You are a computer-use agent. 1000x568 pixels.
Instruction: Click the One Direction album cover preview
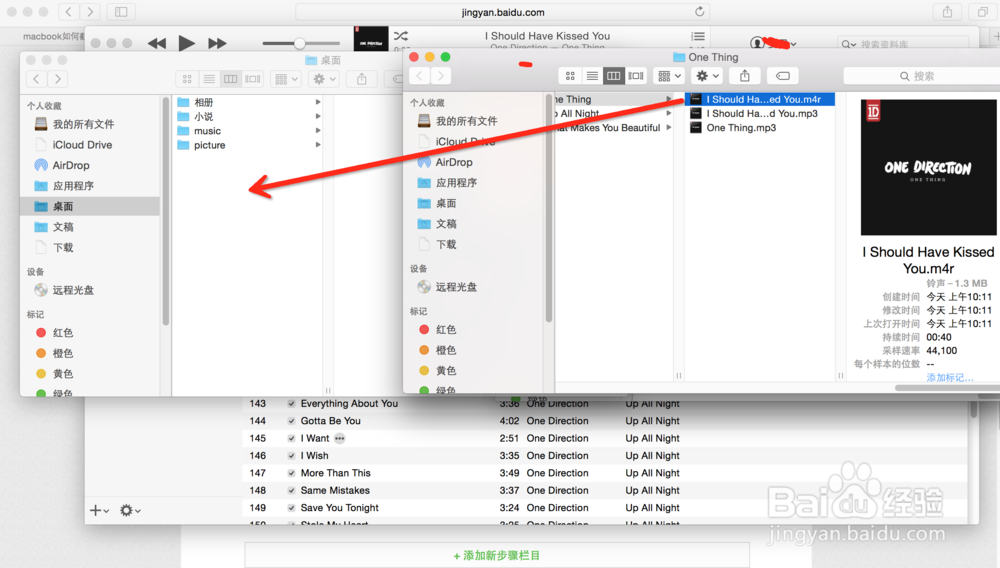928,167
